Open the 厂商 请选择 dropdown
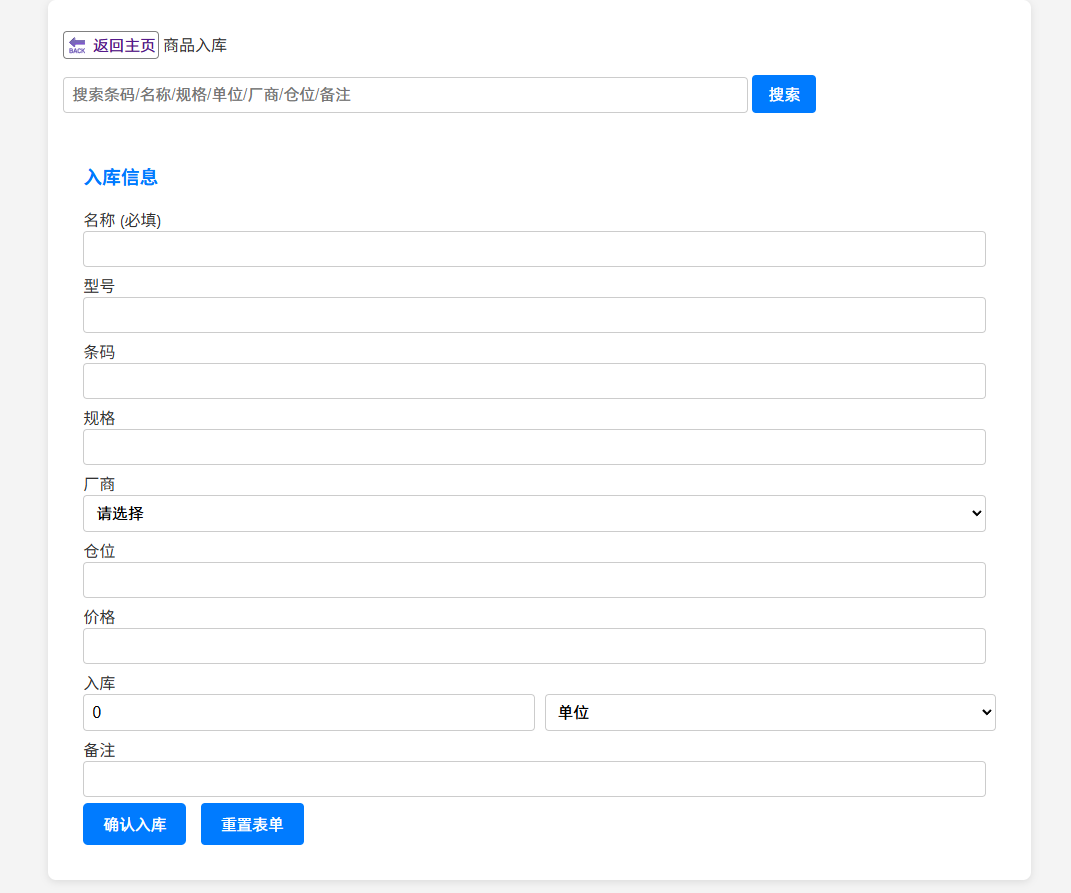This screenshot has width=1071, height=893. click(534, 513)
